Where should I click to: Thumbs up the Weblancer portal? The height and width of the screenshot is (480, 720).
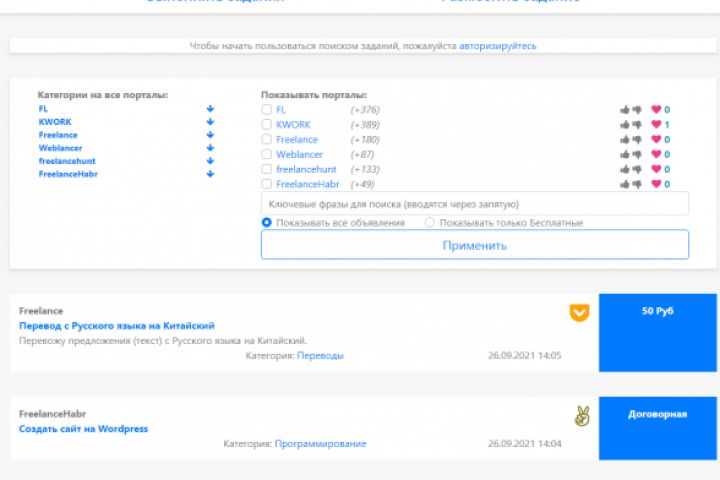(x=624, y=154)
